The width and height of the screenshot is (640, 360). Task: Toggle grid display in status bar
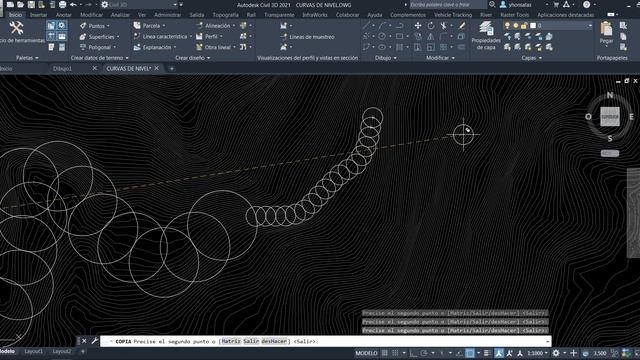(384, 353)
